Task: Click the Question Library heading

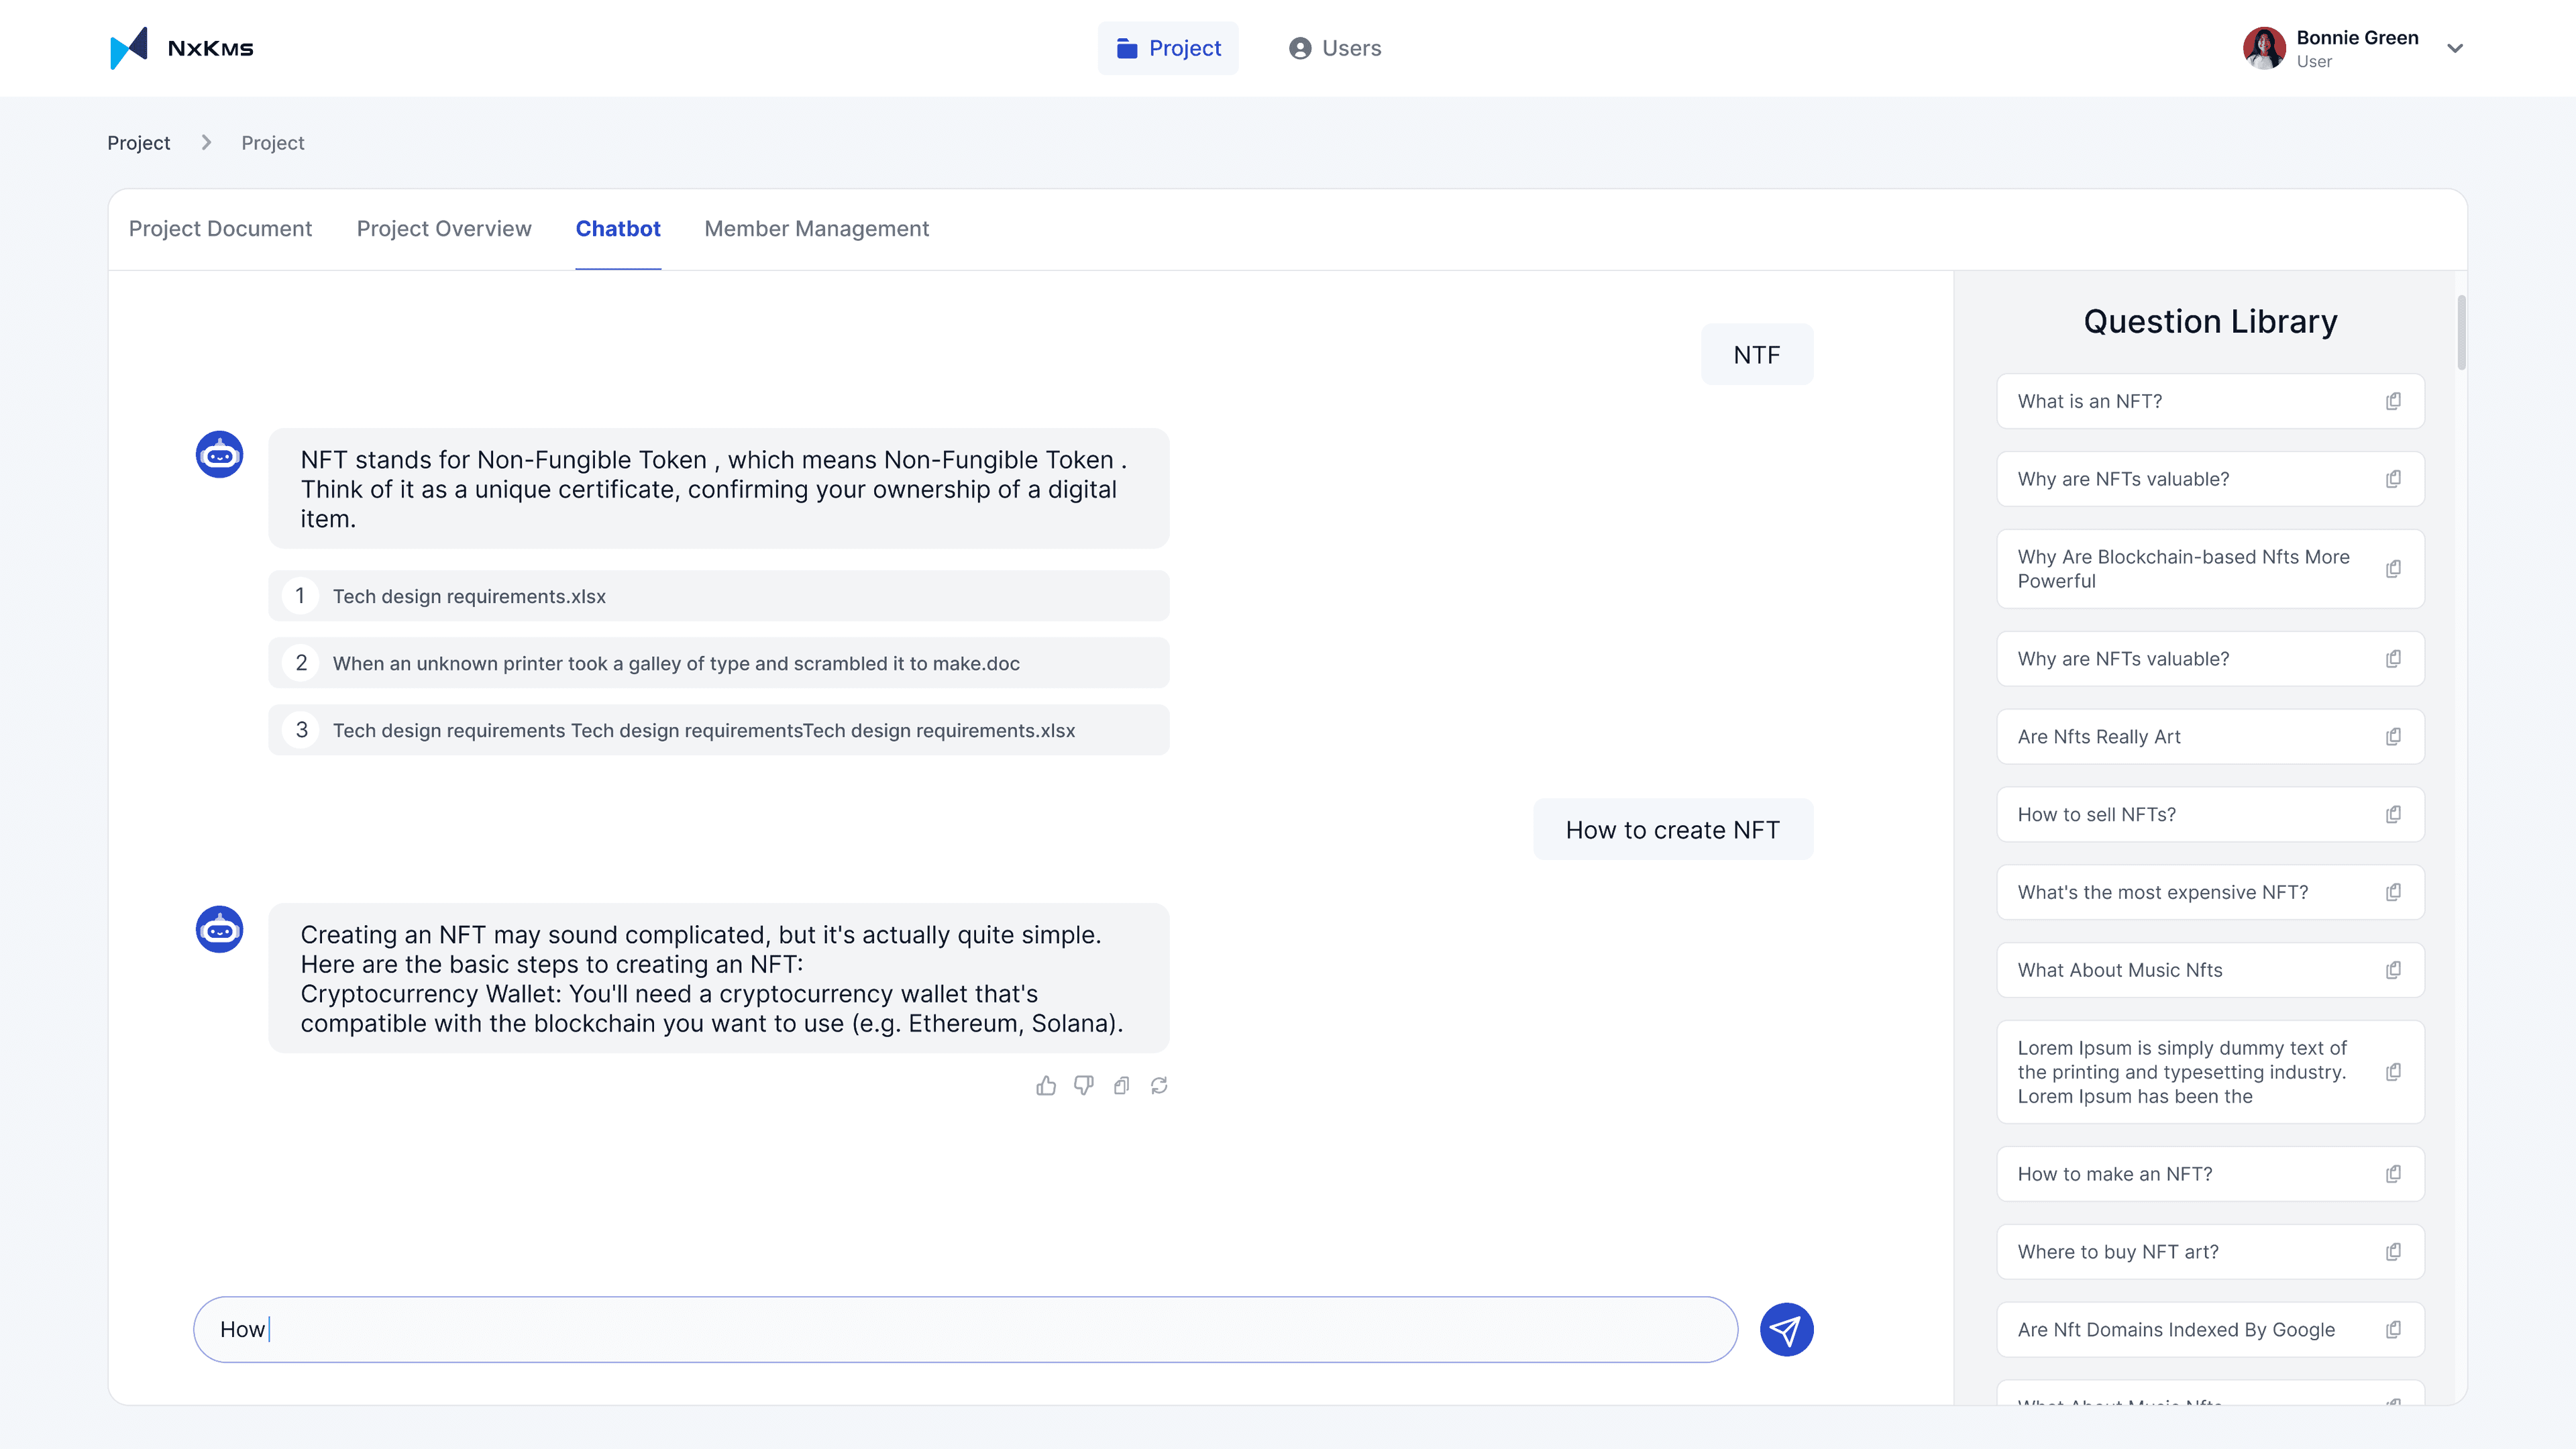Action: (2211, 322)
